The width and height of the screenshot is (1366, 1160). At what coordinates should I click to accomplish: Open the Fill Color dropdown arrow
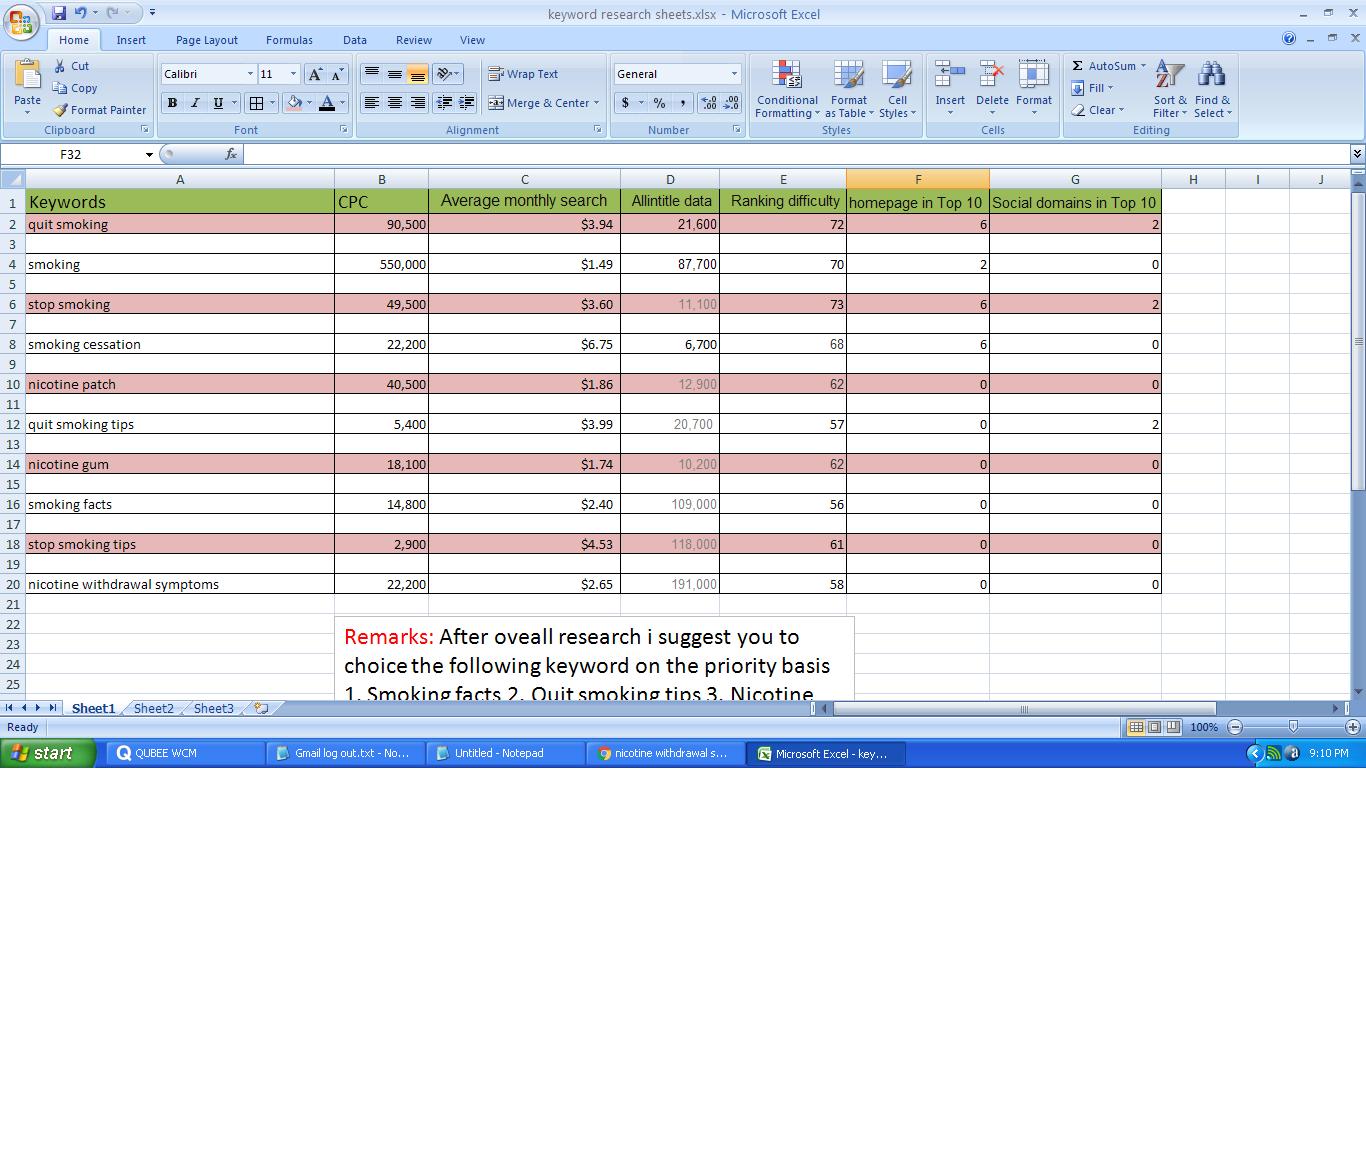coord(307,103)
